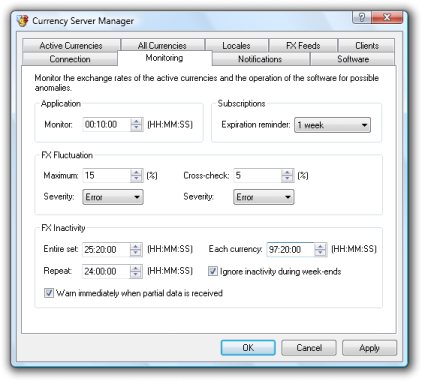
Task: Click the Currency Server Manager title bar icon
Action: (x=22, y=21)
